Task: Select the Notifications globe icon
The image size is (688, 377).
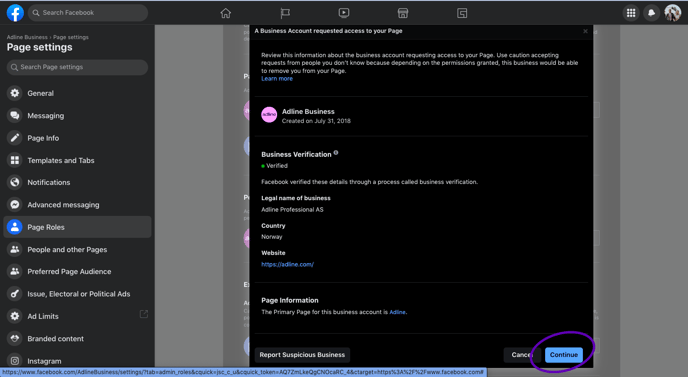Action: (15, 182)
